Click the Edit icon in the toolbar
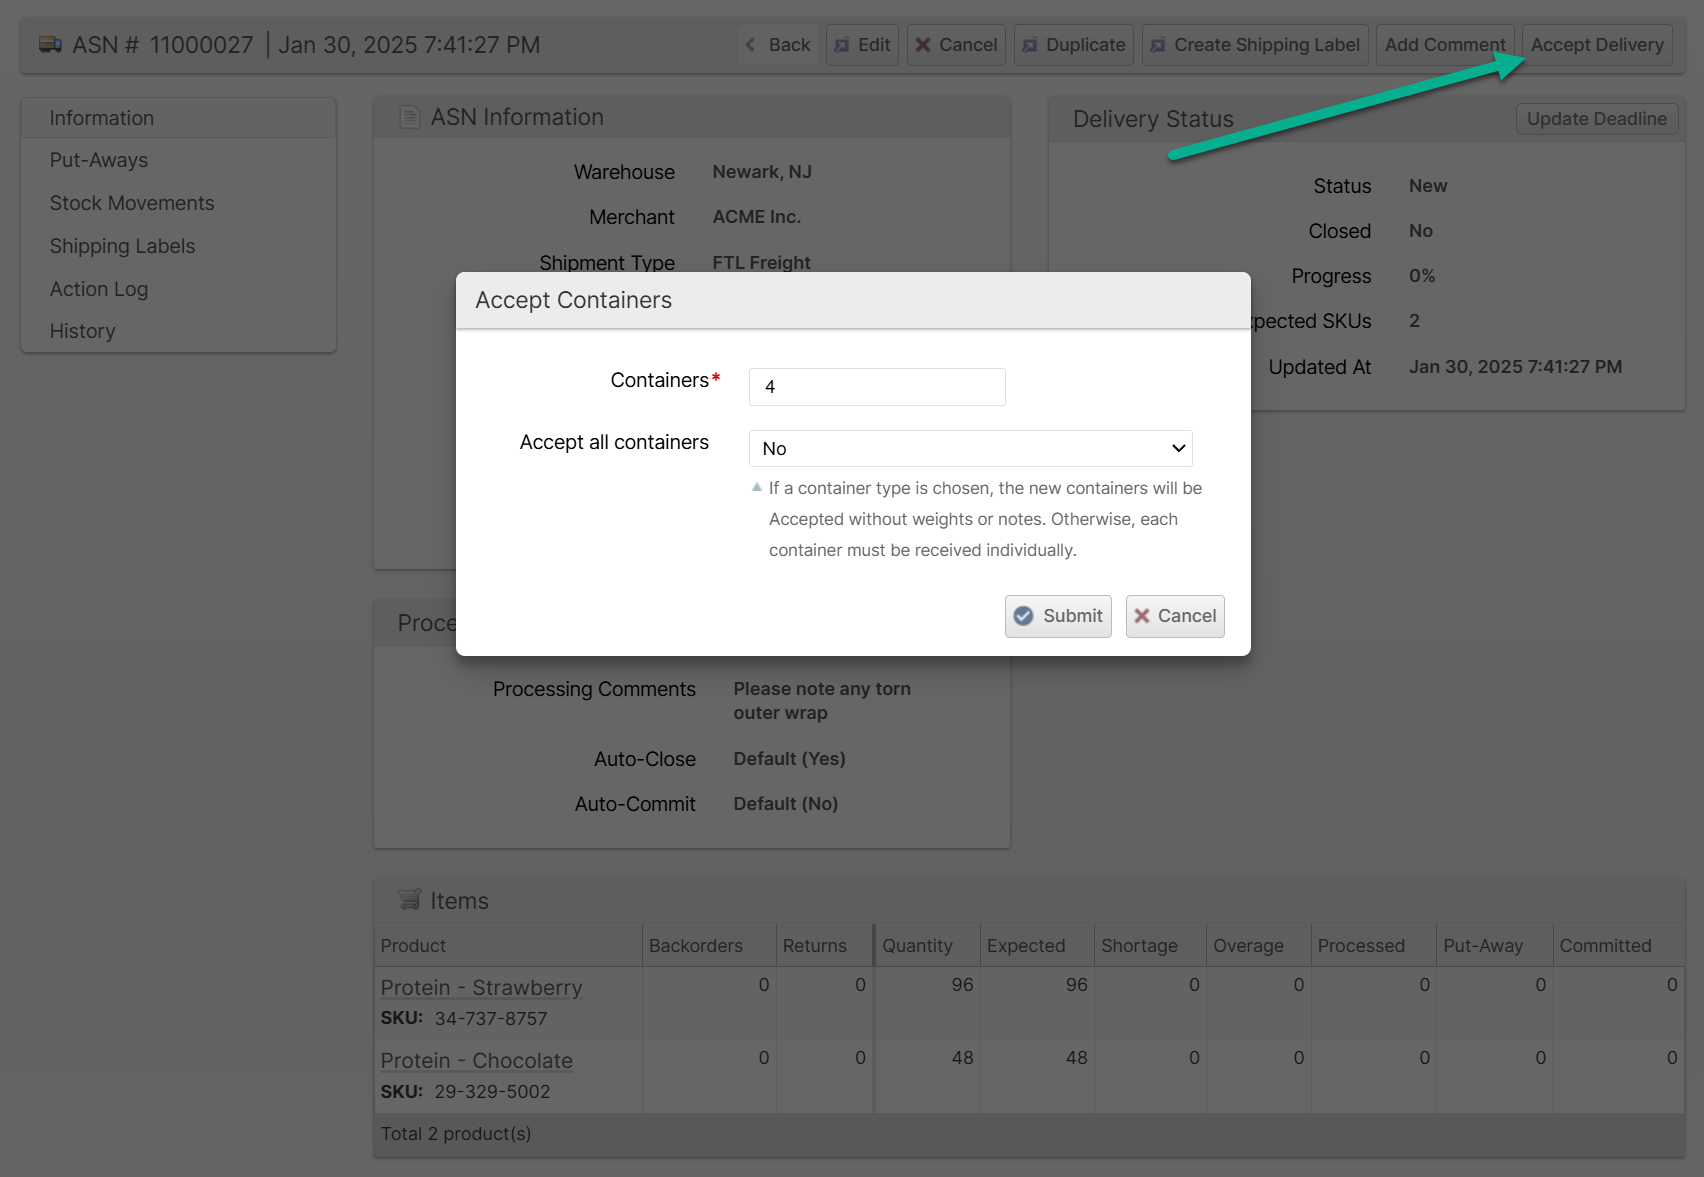1704x1177 pixels. 842,45
